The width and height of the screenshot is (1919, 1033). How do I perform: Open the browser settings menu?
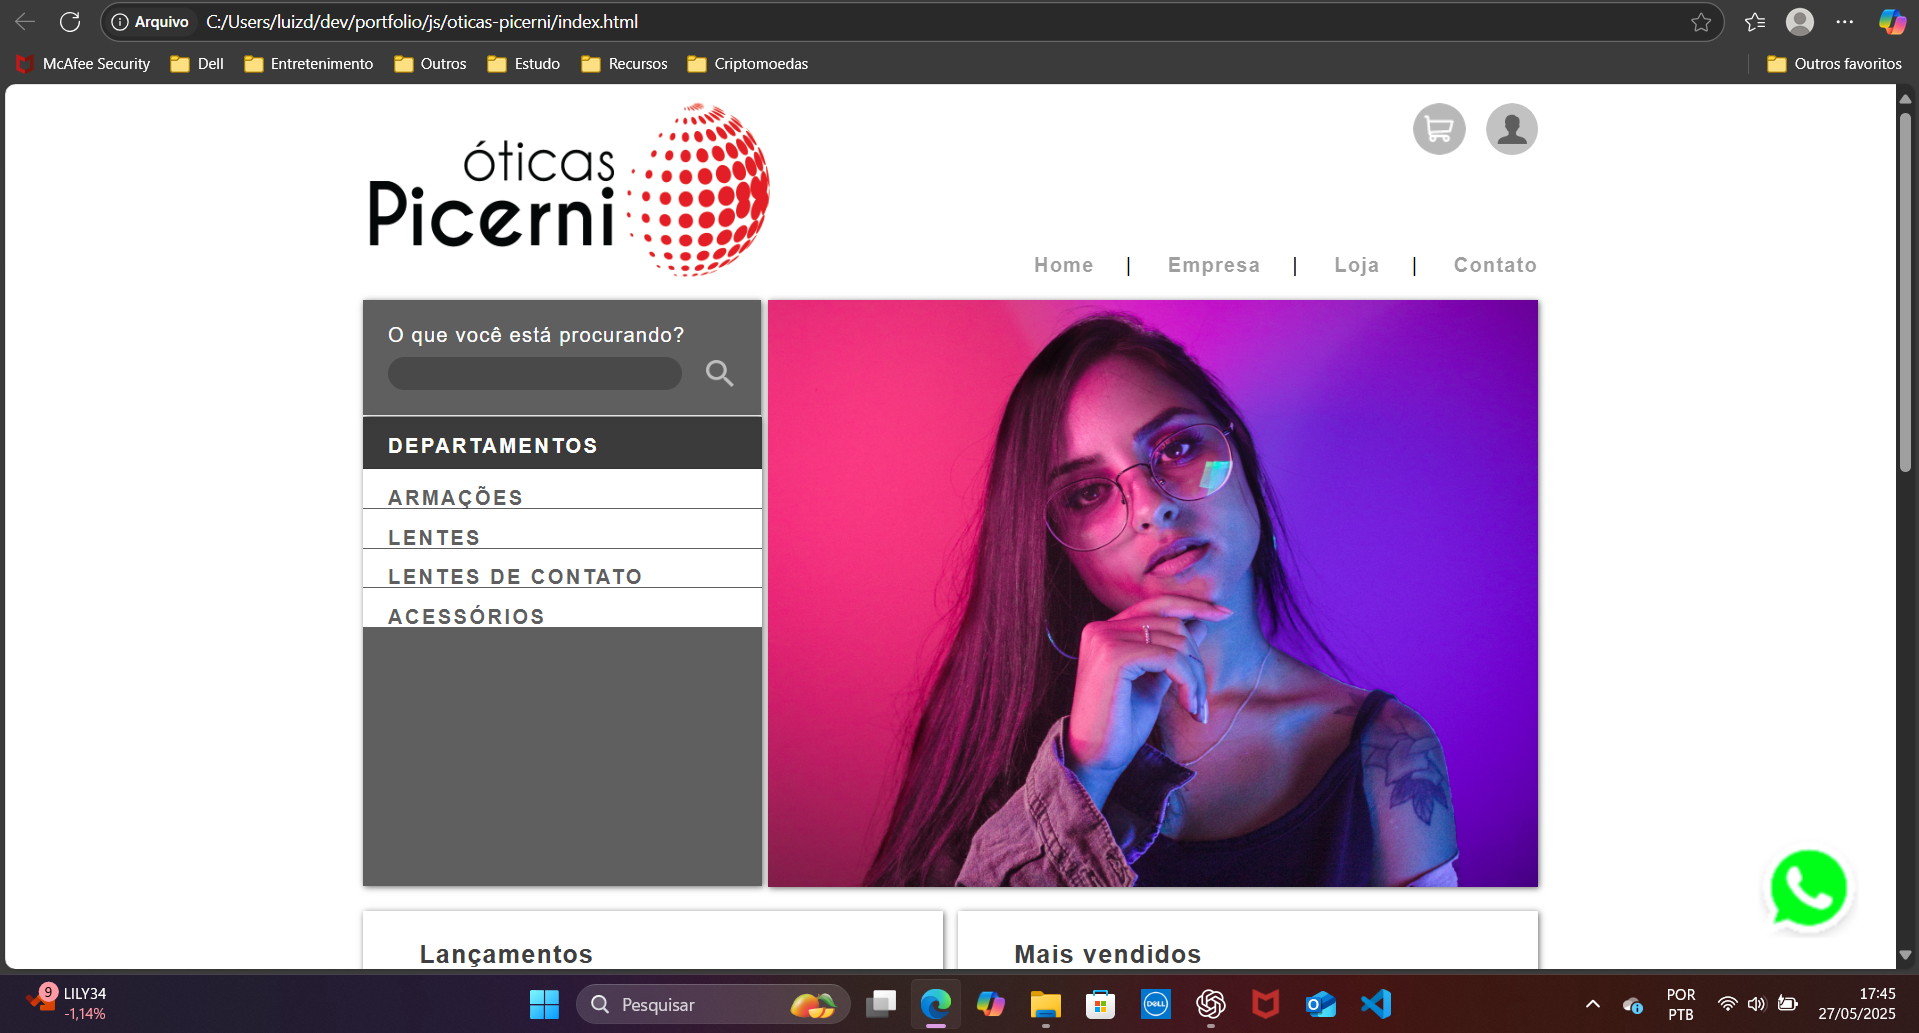pos(1846,21)
